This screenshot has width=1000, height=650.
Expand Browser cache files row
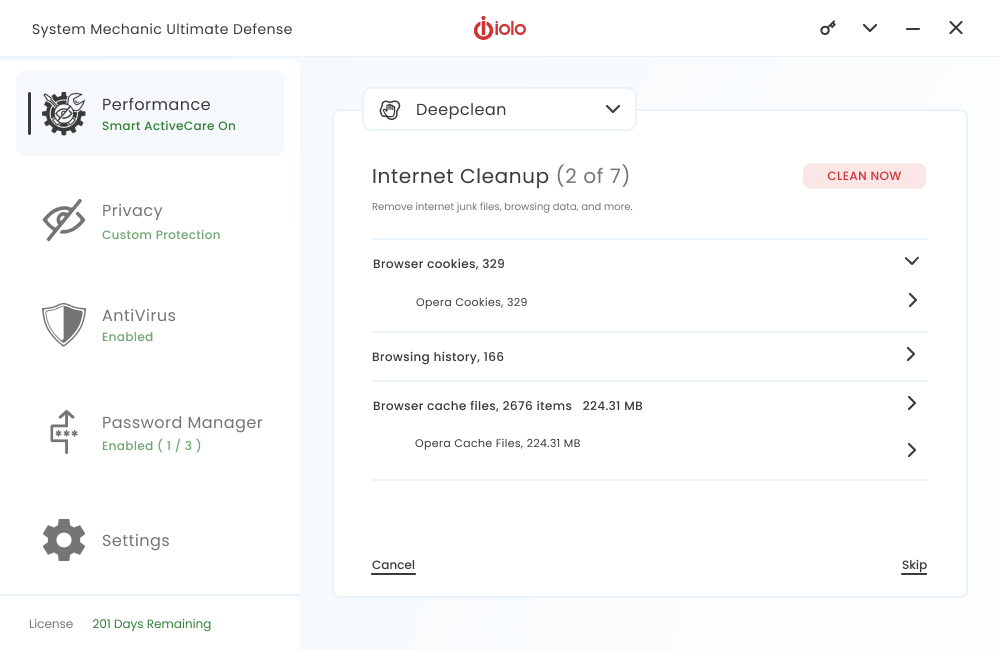tap(911, 403)
